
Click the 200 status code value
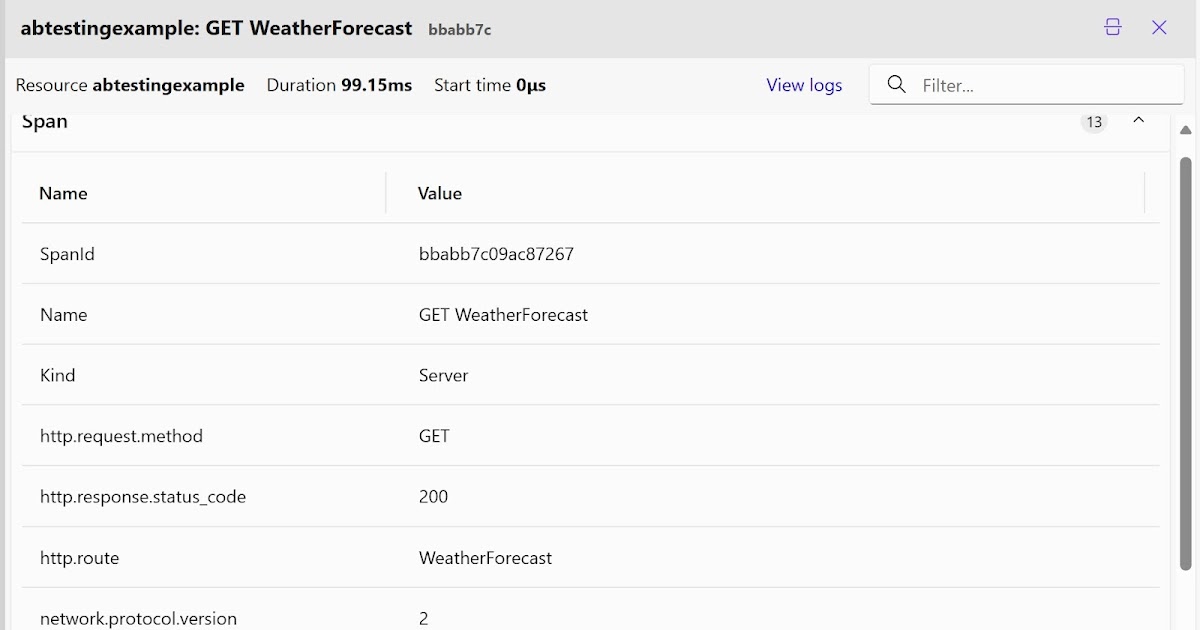tap(433, 497)
